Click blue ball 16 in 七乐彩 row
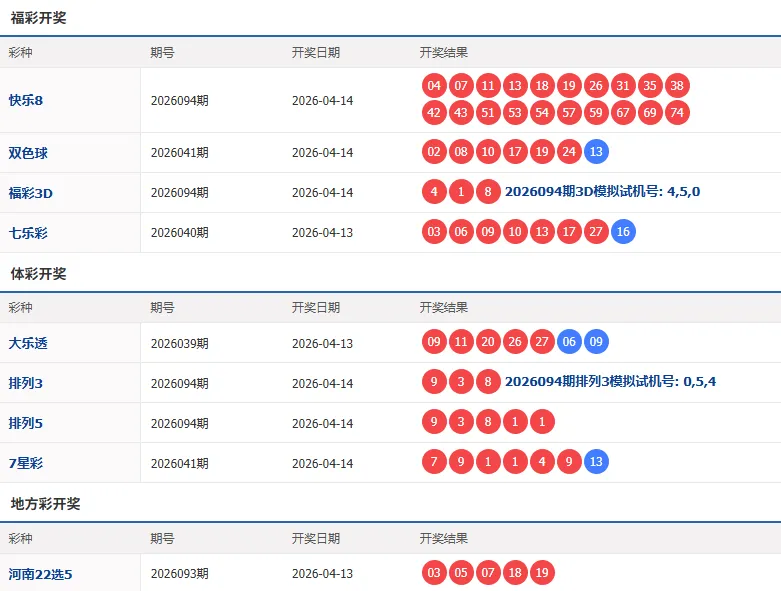 [623, 232]
